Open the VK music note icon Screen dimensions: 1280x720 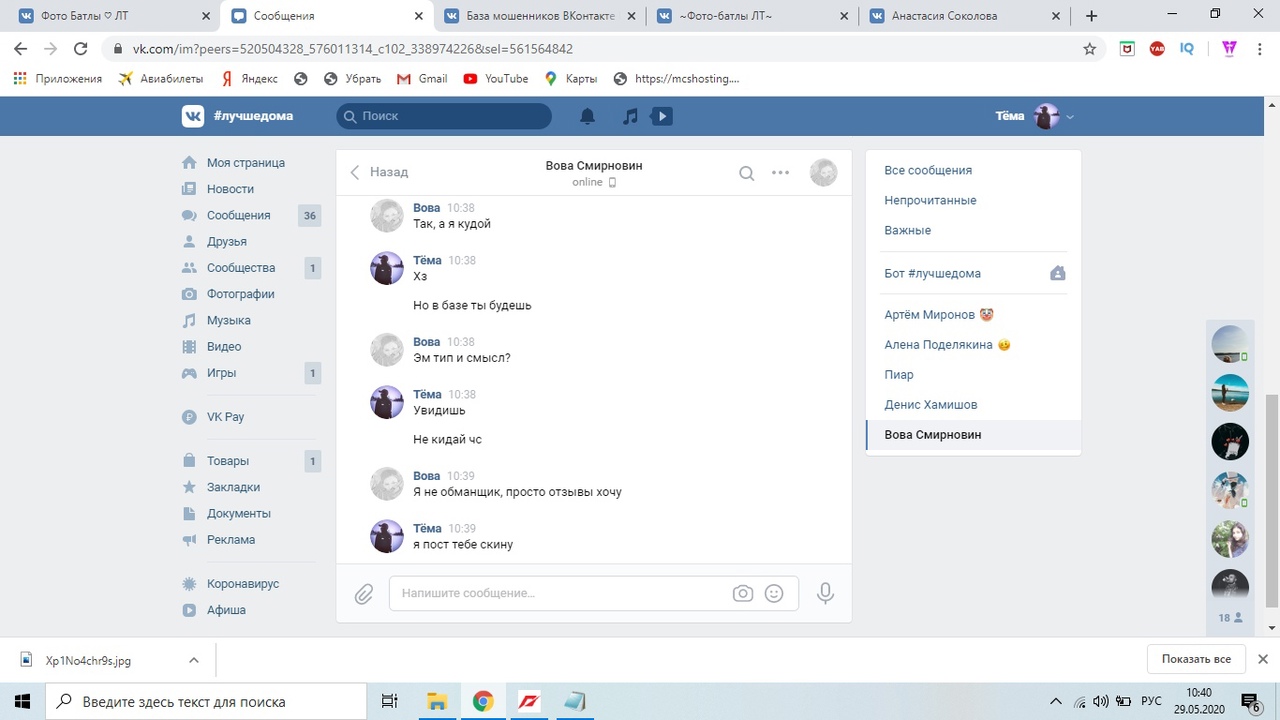pos(630,117)
